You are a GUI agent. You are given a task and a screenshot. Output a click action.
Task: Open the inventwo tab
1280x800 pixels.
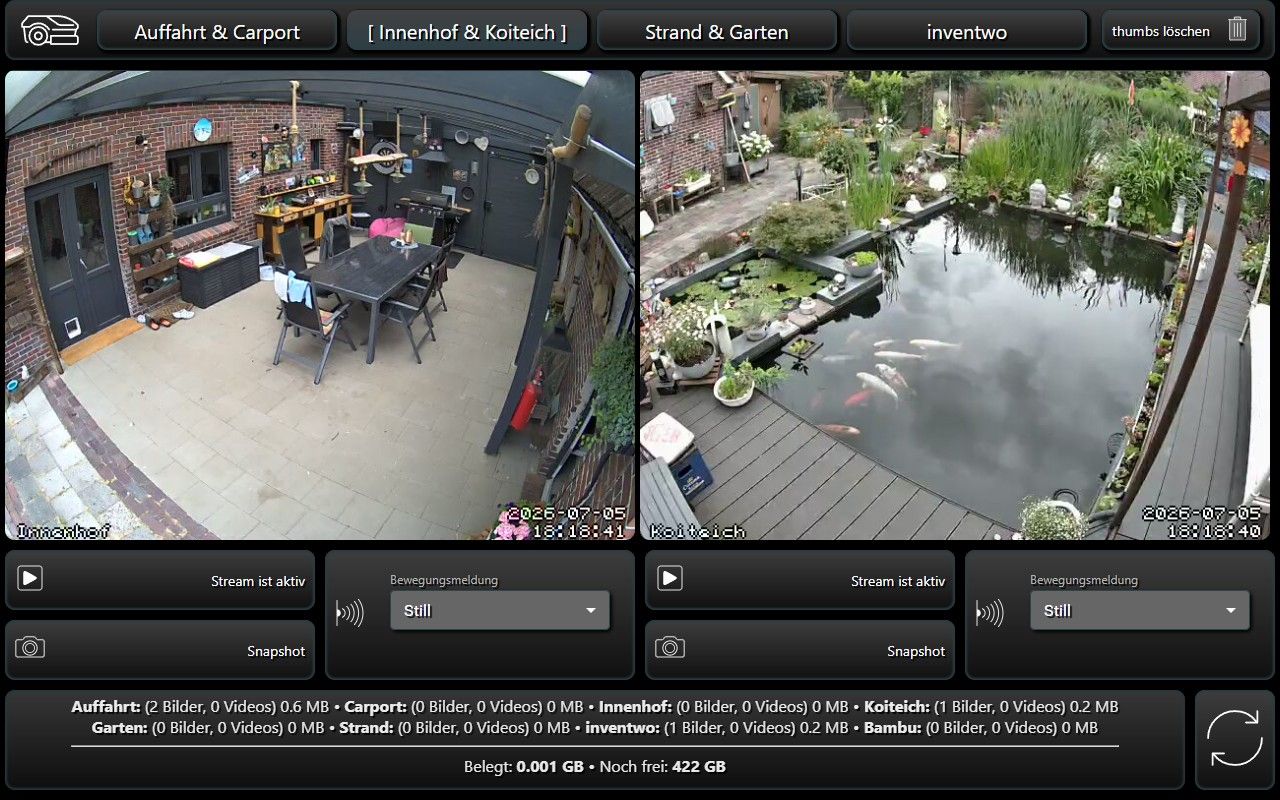tap(967, 31)
